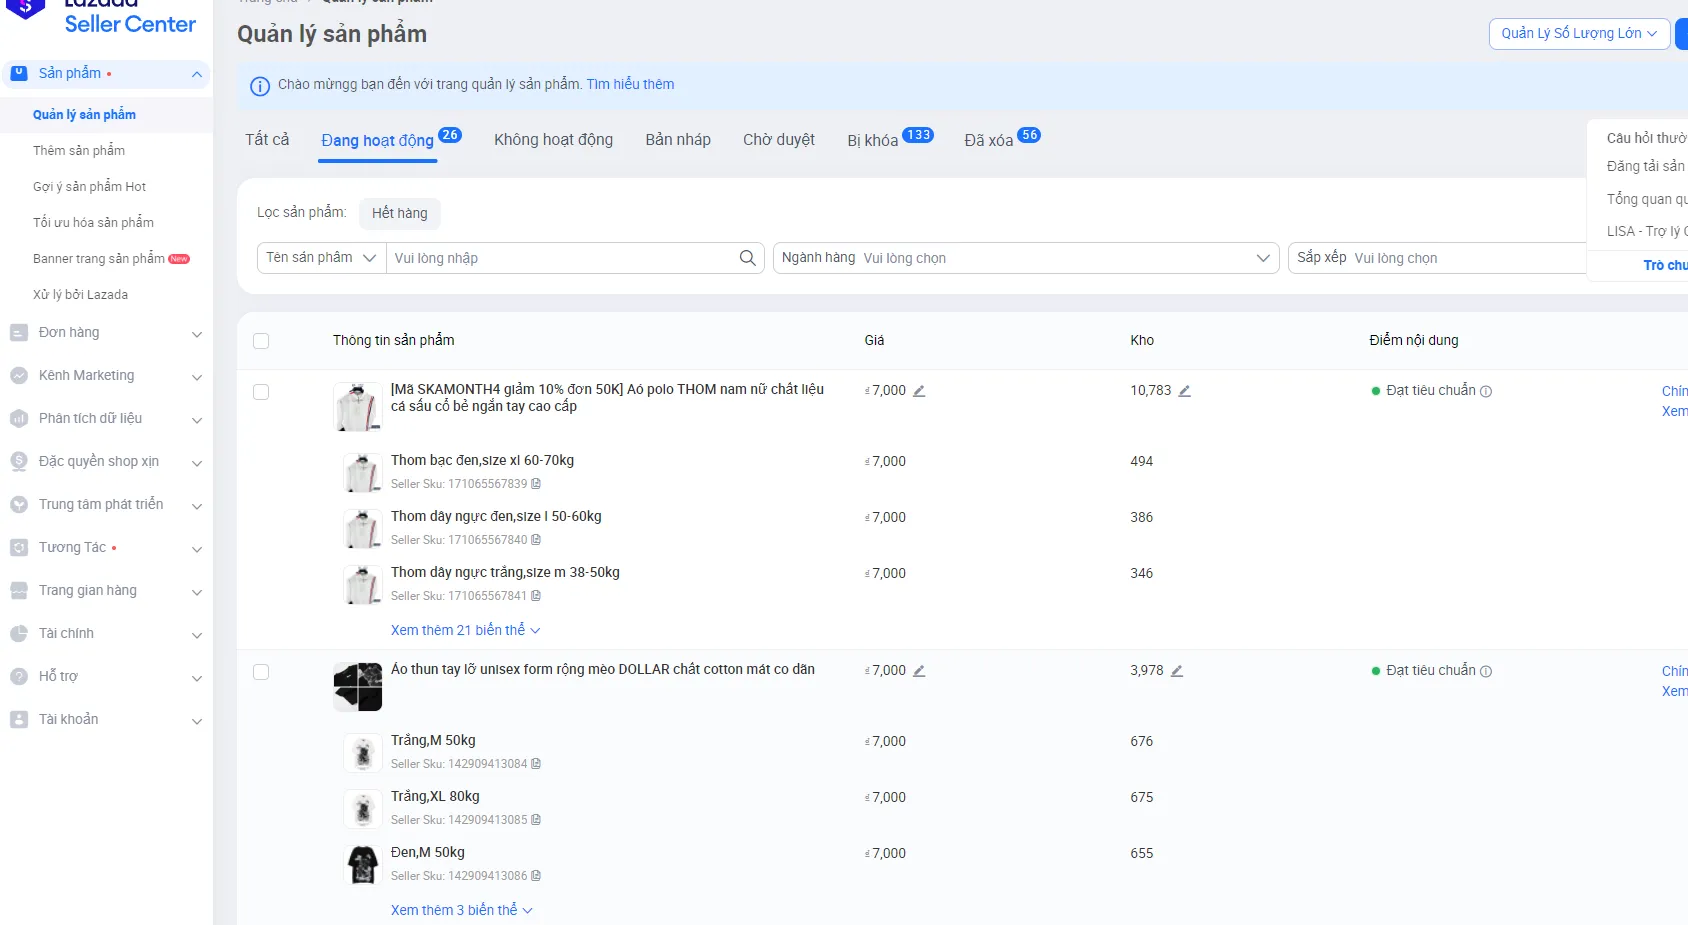Tick checkbox for polo THOM product row
The height and width of the screenshot is (925, 1688).
[261, 392]
